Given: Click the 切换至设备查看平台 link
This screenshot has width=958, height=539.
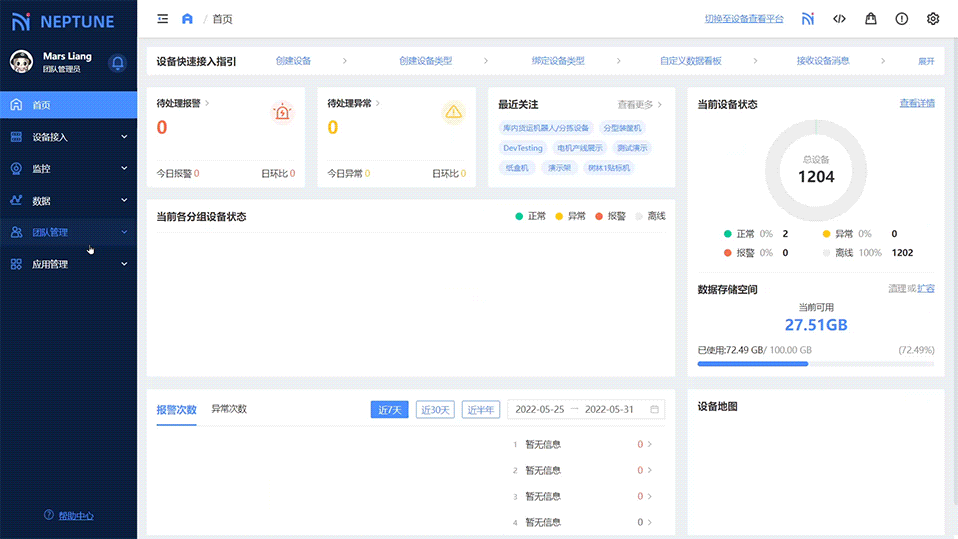Looking at the screenshot, I should (744, 19).
